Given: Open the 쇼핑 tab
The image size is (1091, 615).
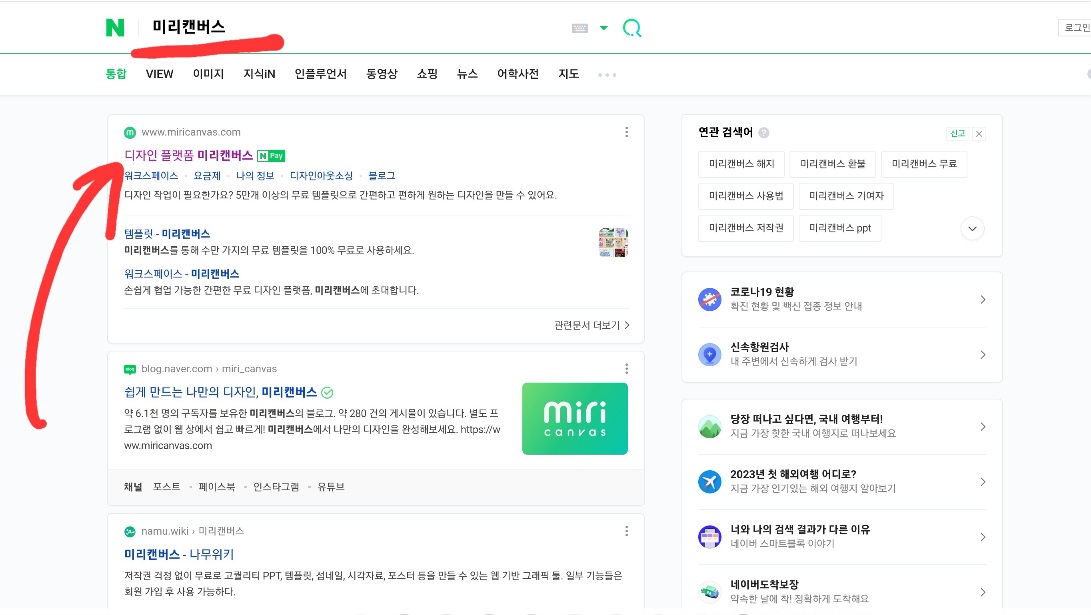Looking at the screenshot, I should [427, 74].
